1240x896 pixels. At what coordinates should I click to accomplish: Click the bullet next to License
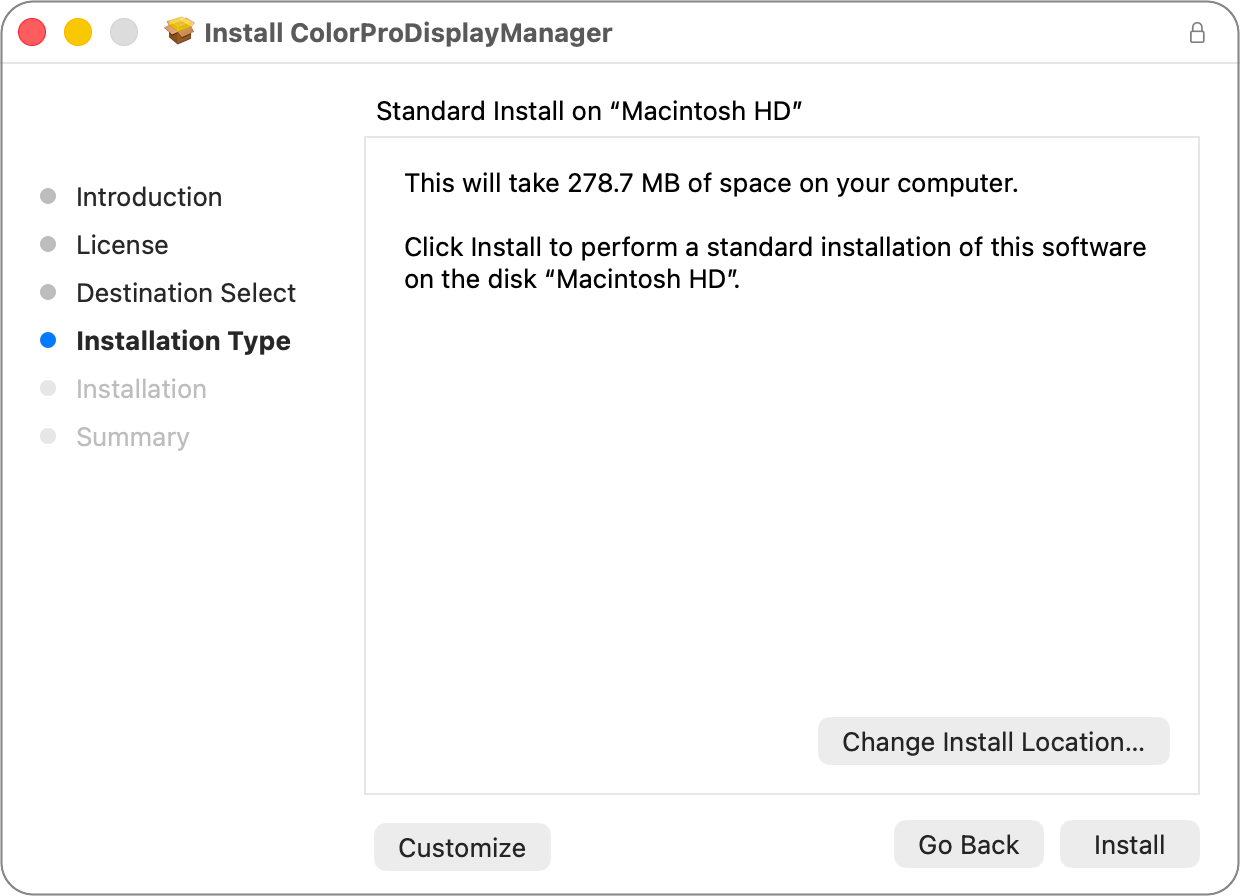tap(48, 244)
